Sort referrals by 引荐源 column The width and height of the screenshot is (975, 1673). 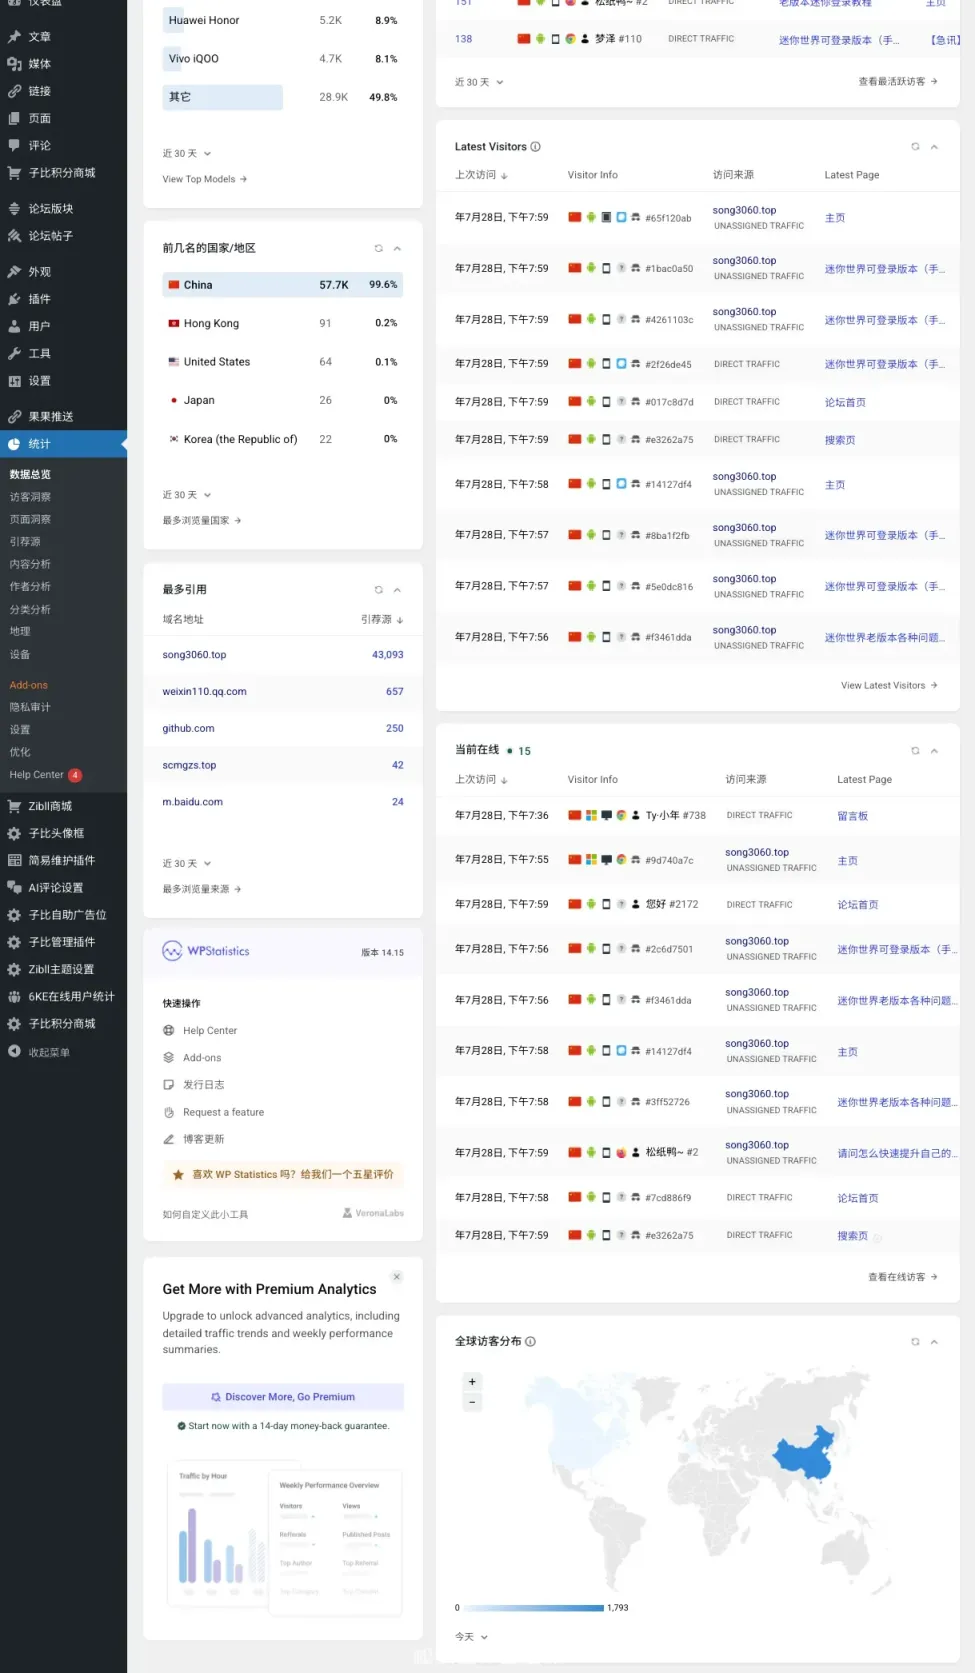tap(382, 620)
